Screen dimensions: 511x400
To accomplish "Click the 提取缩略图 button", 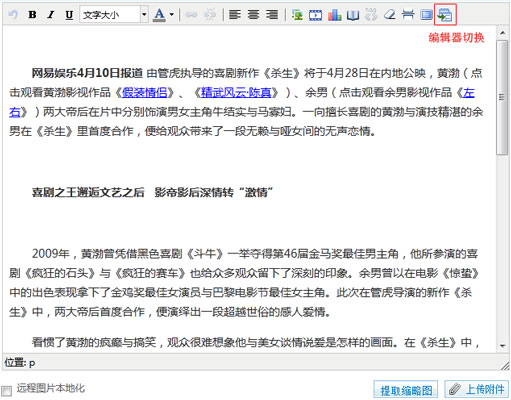I will coord(406,389).
